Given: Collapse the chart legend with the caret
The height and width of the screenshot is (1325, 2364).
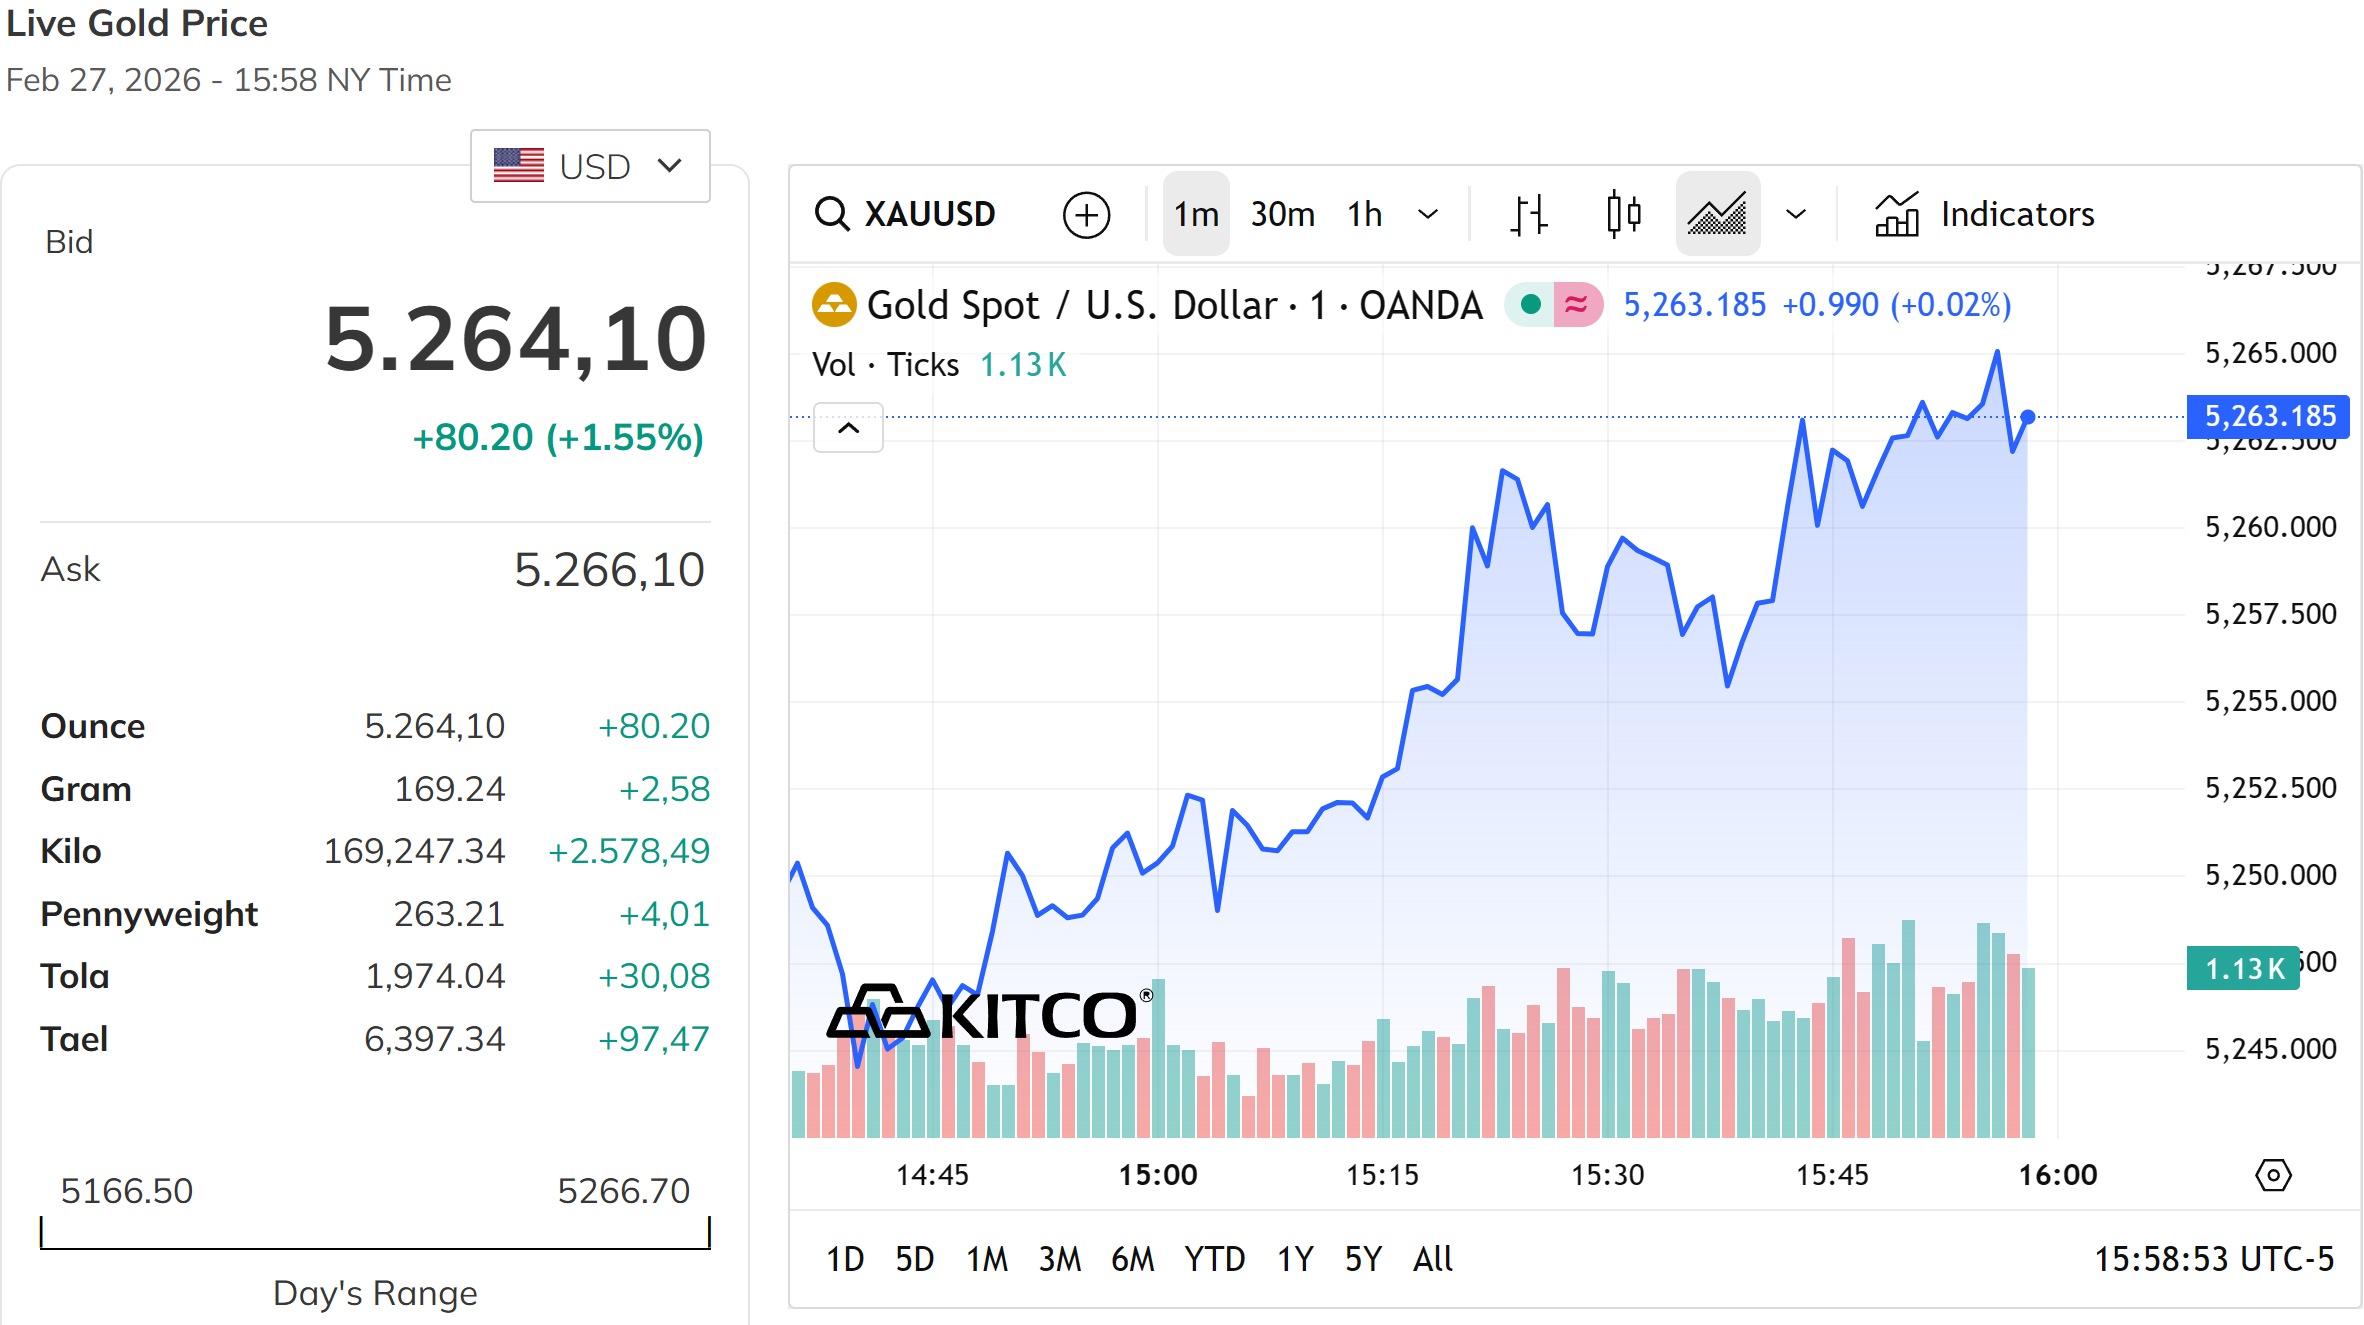Looking at the screenshot, I should click(848, 429).
